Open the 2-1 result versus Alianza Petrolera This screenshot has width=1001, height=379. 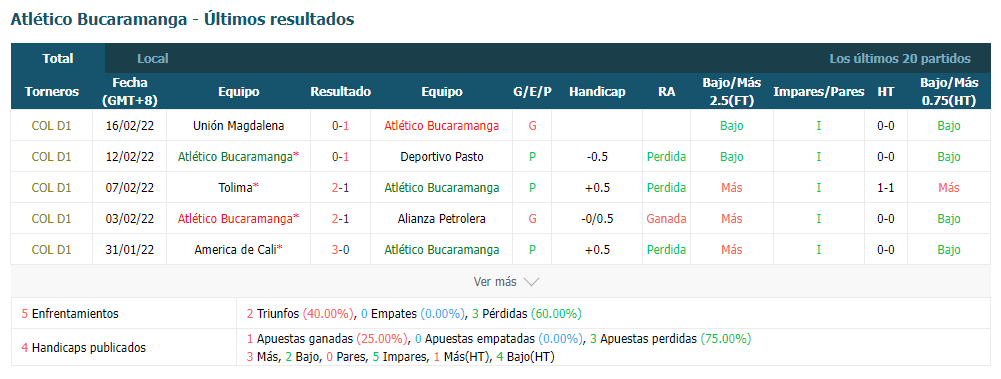click(340, 219)
